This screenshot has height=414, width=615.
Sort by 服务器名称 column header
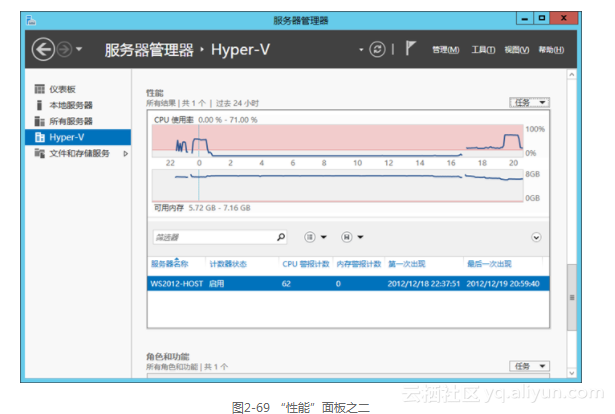169,264
